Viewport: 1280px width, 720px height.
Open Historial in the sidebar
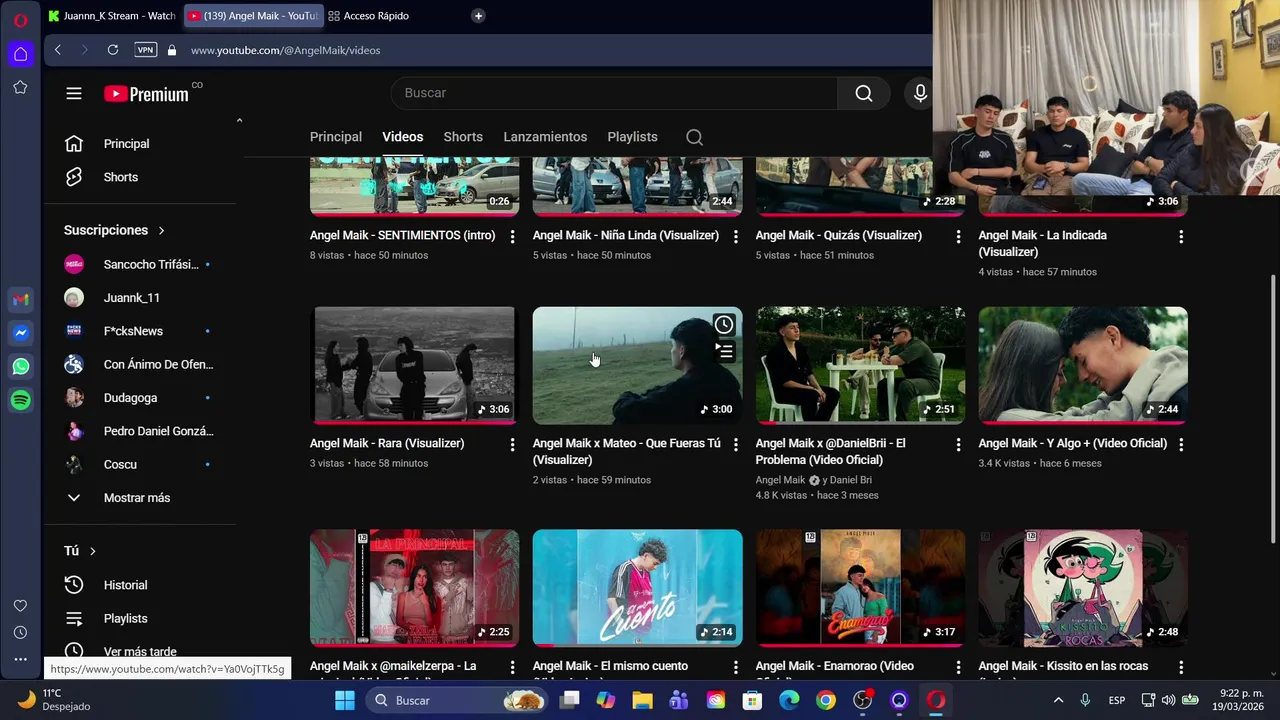(x=126, y=585)
